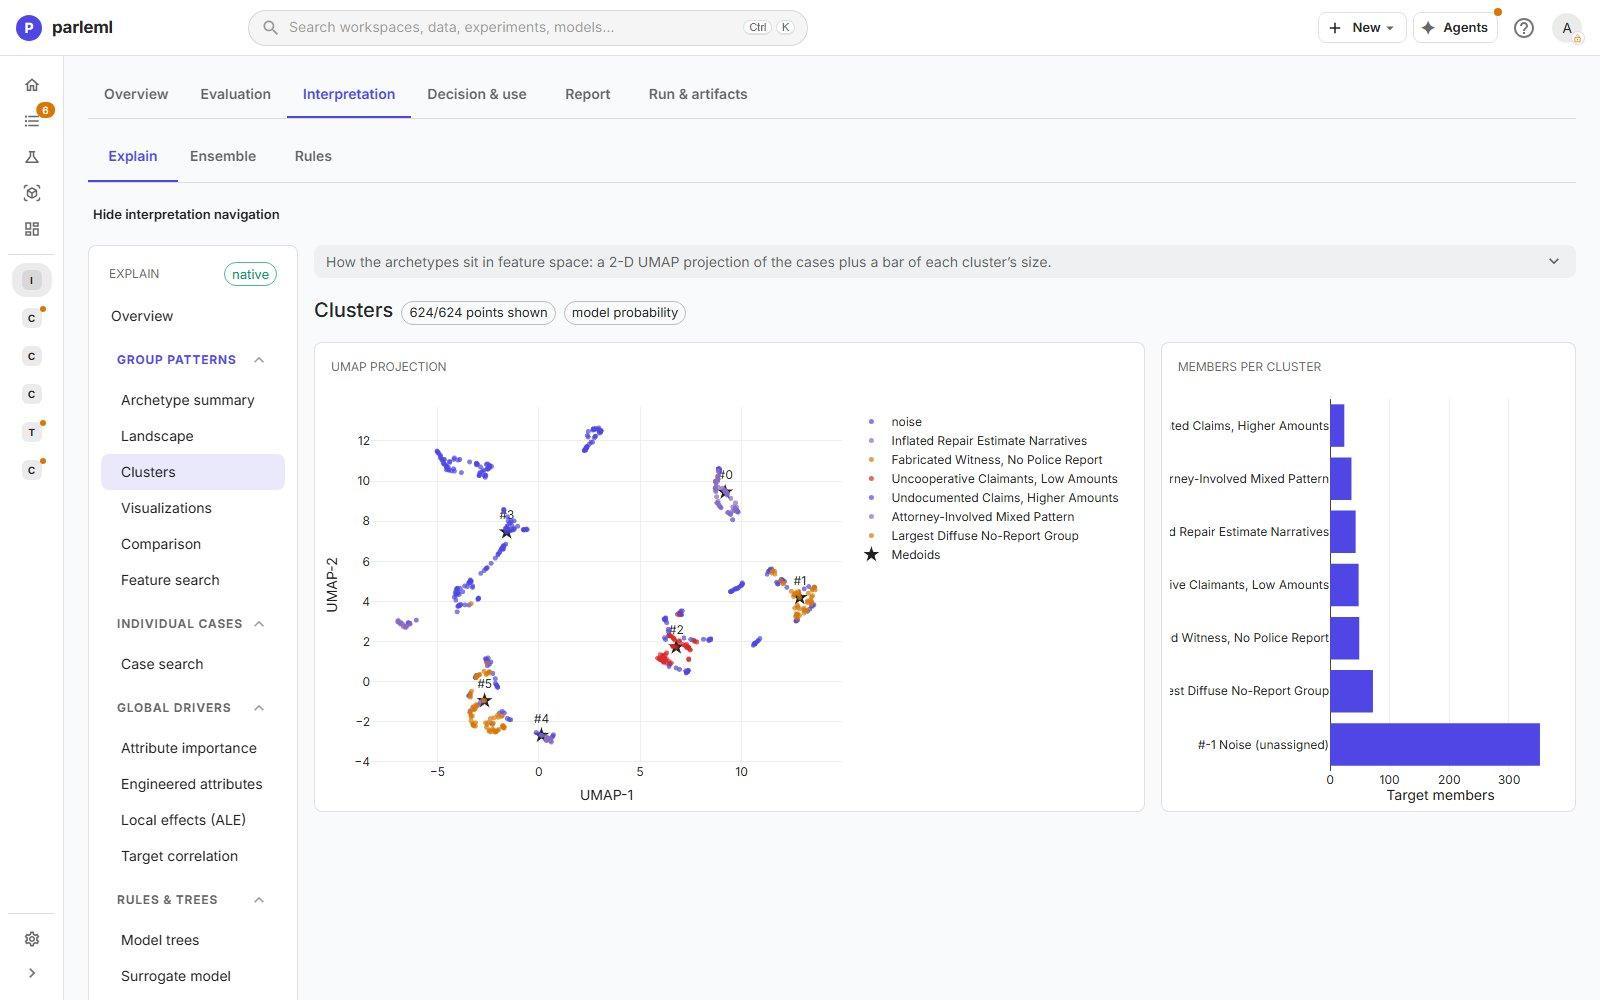Collapse the Rules & Trees section
This screenshot has height=1000, width=1600.
259,900
